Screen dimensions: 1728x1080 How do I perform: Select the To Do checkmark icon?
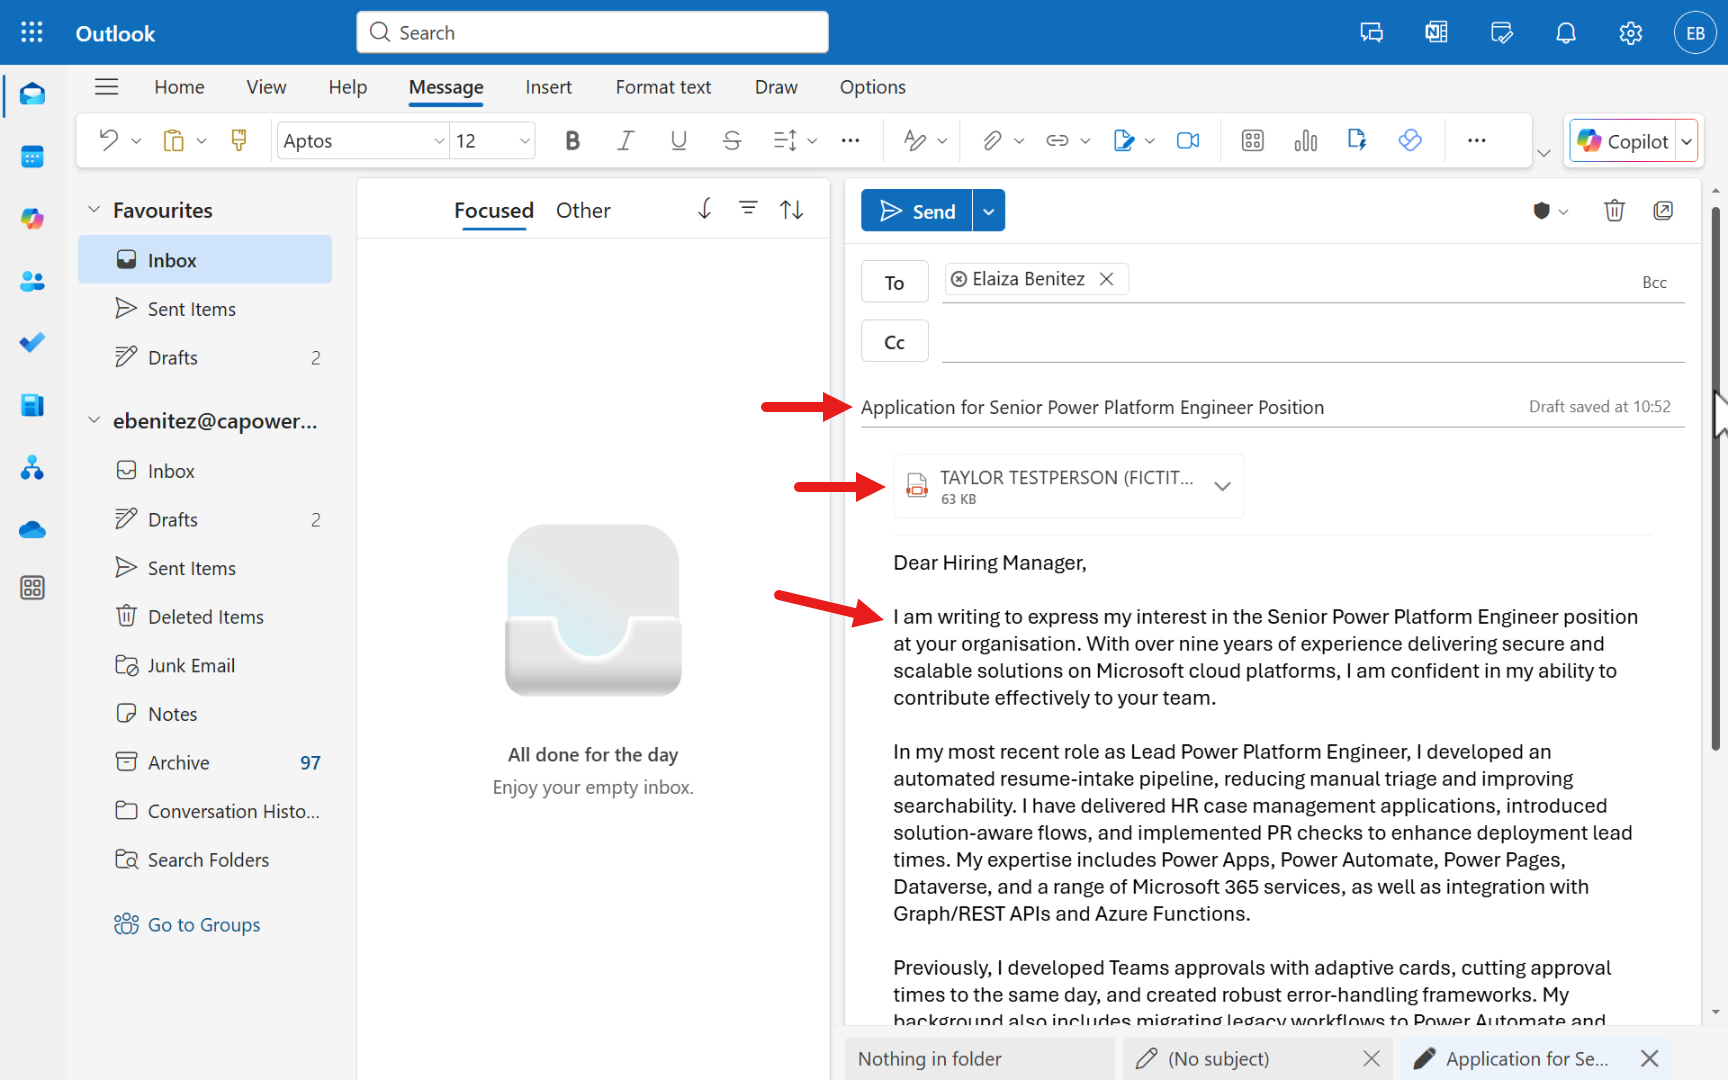point(32,342)
